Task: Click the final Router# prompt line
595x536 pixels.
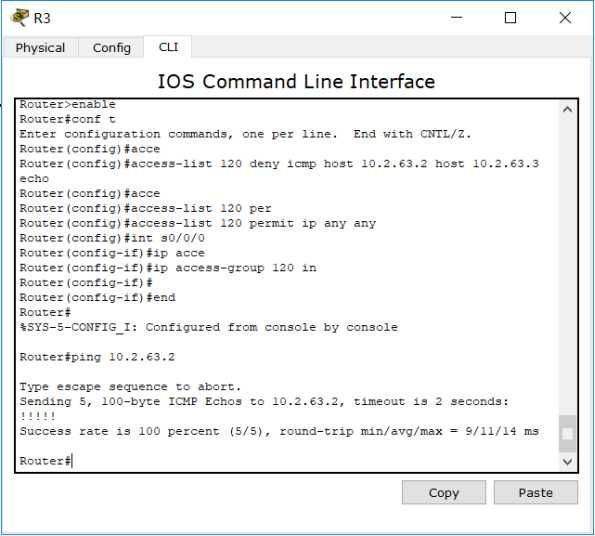Action: [x=46, y=461]
